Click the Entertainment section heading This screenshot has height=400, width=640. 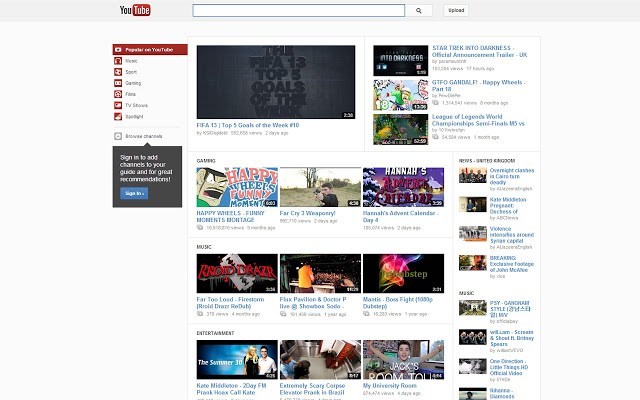(x=215, y=333)
